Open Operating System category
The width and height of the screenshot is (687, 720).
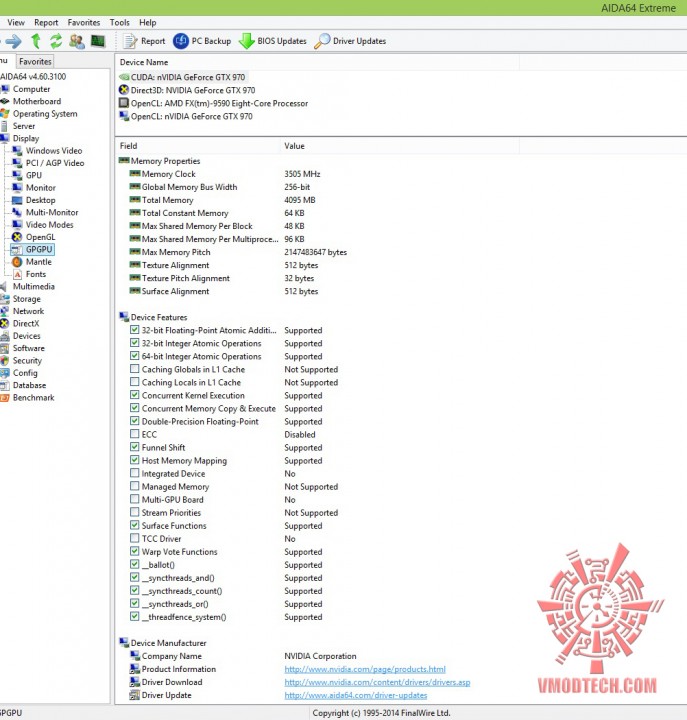[45, 114]
